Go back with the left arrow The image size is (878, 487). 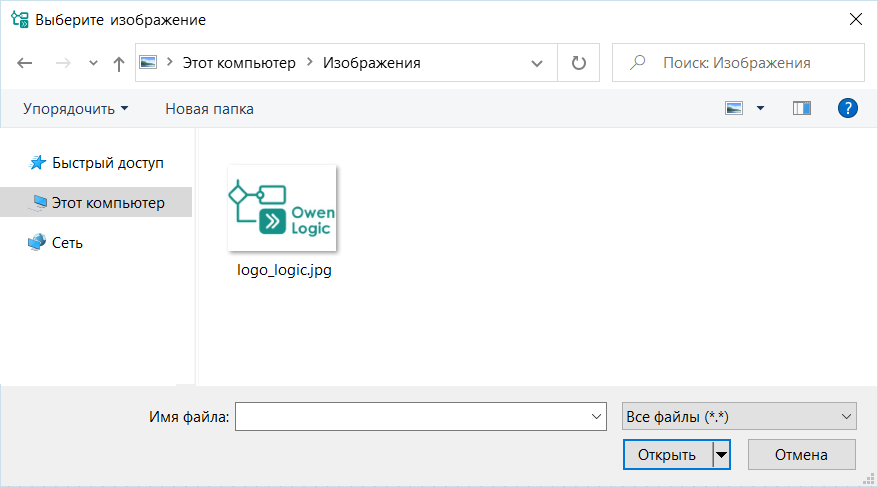[25, 63]
